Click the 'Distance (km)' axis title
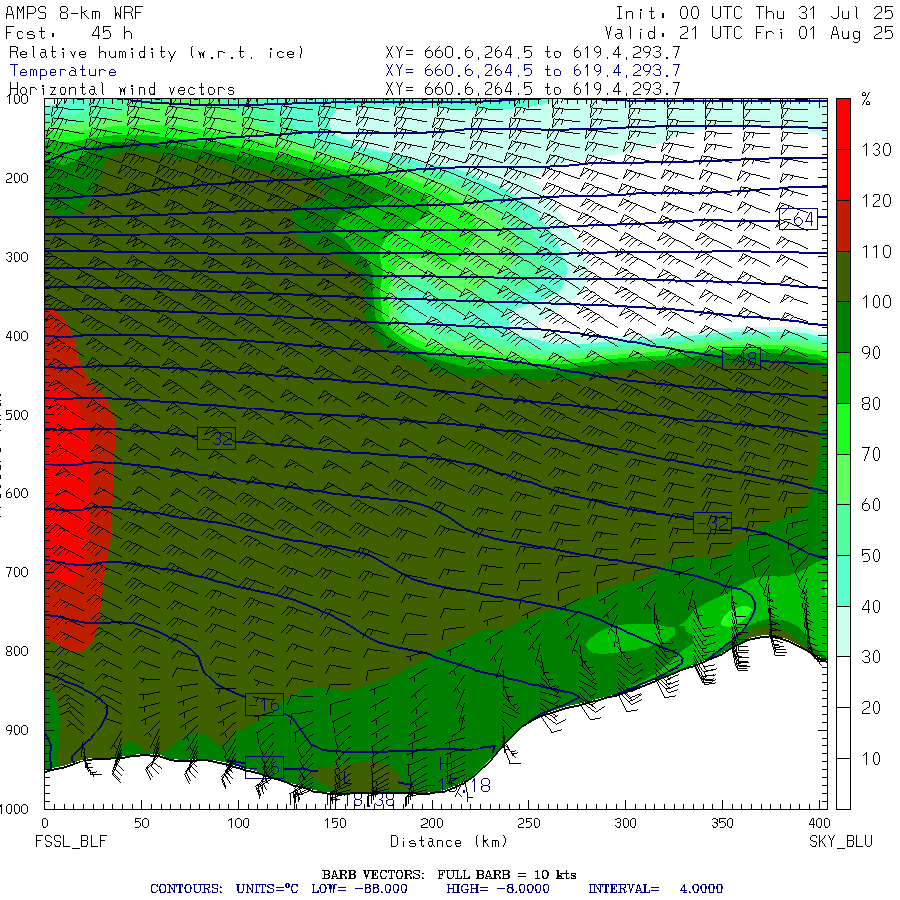The image size is (900, 900). [449, 842]
